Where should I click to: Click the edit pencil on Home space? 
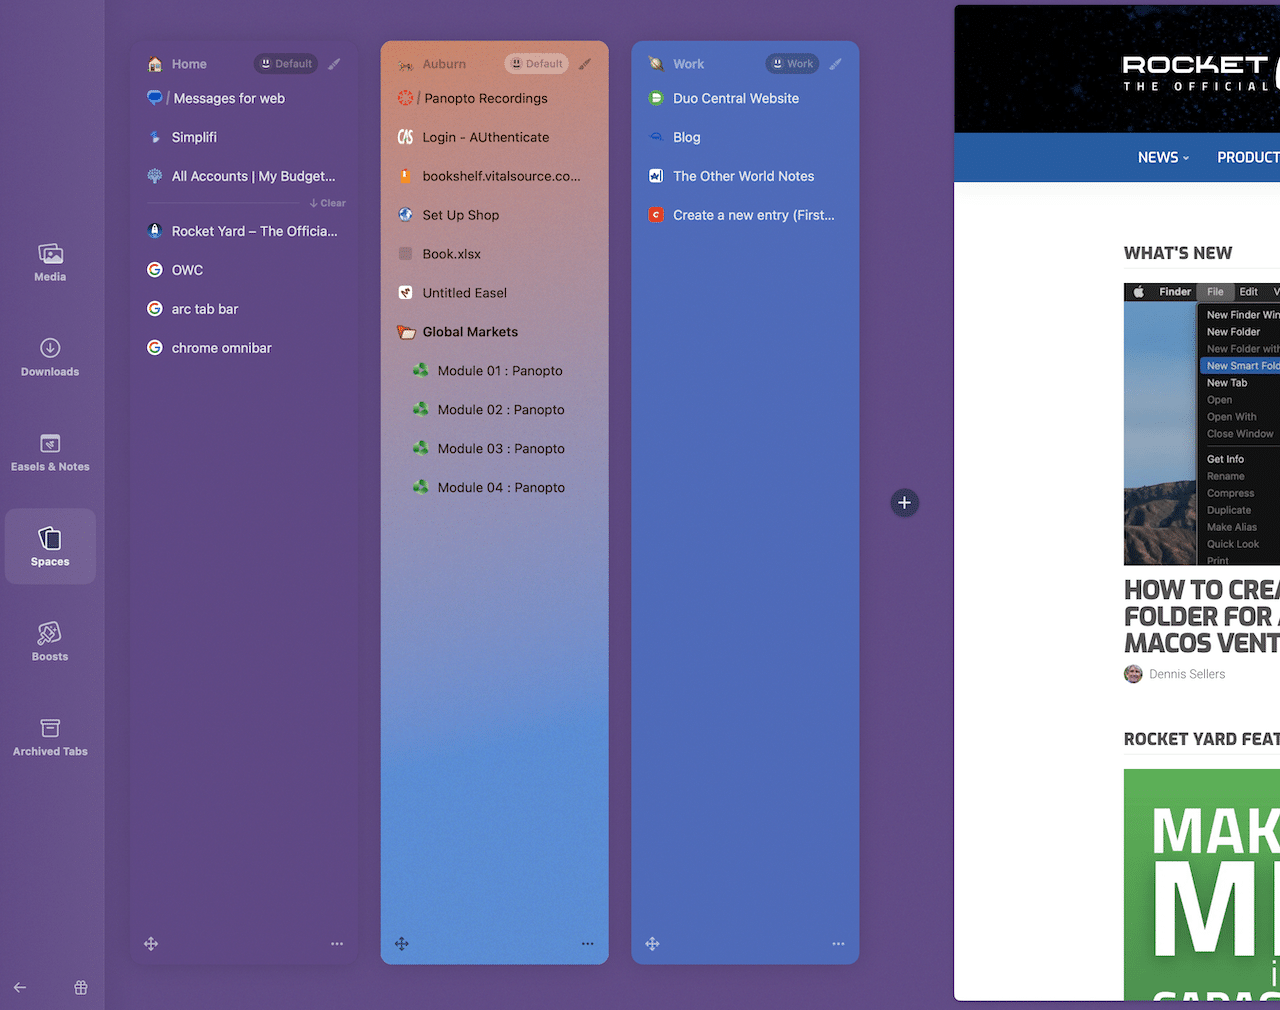click(x=335, y=64)
